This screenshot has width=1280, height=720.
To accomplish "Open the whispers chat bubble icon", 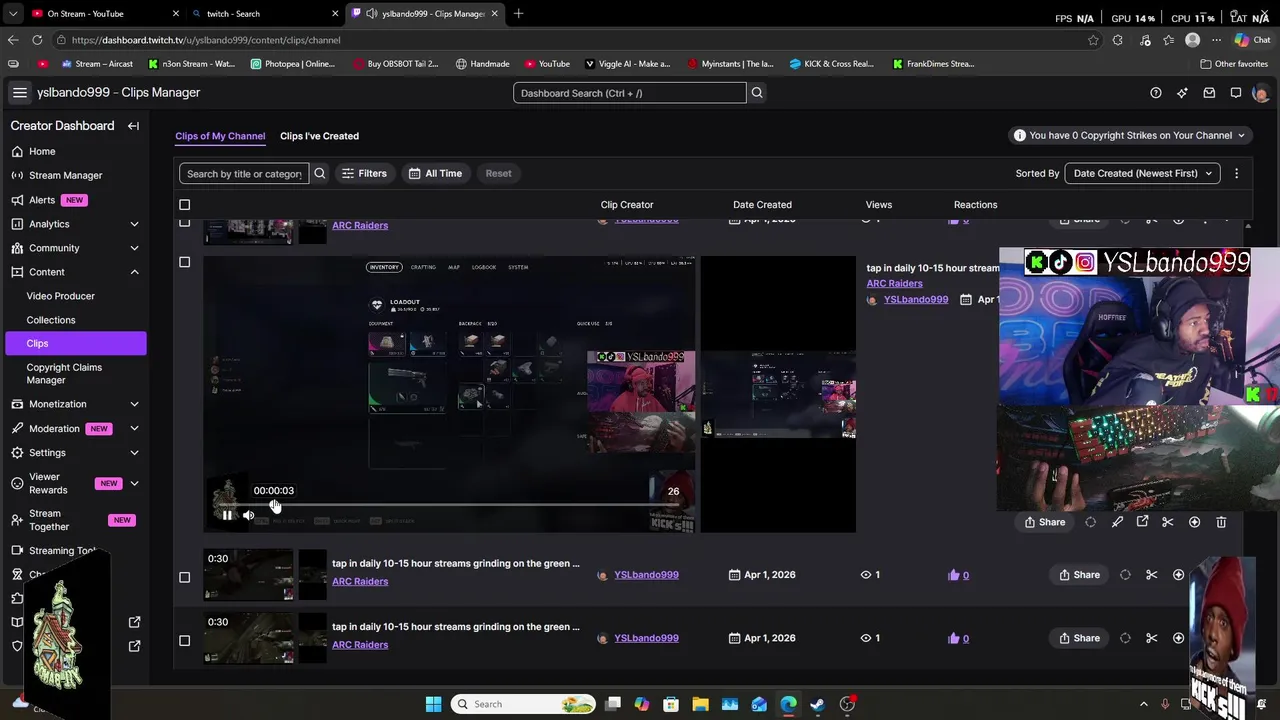I will pos(1236,93).
